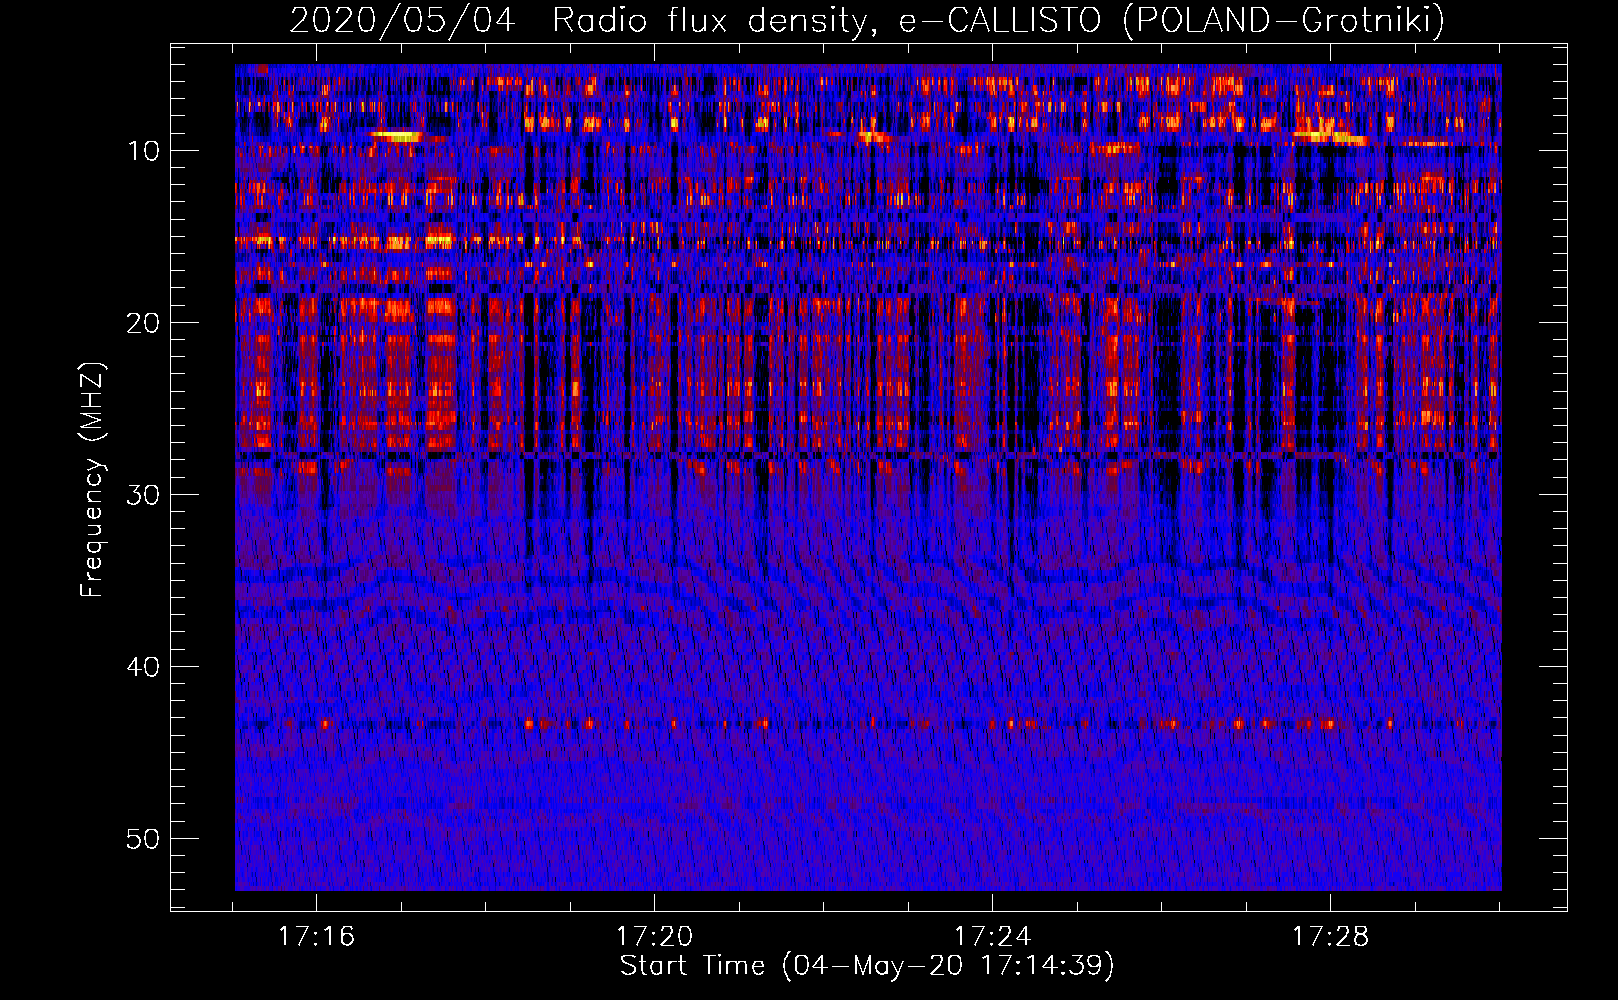Click the 10 MHz frequency tick label
Screen dimensions: 1618x1000
pos(144,151)
